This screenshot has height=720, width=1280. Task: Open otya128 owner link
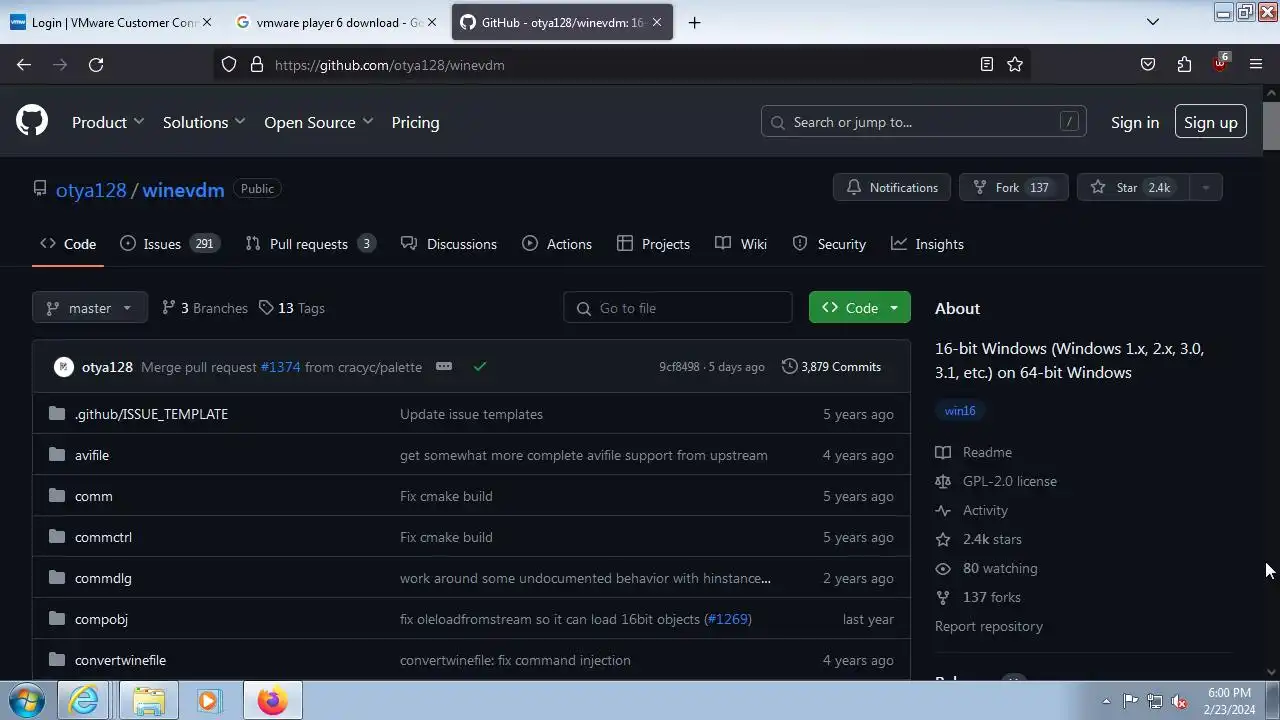click(91, 189)
